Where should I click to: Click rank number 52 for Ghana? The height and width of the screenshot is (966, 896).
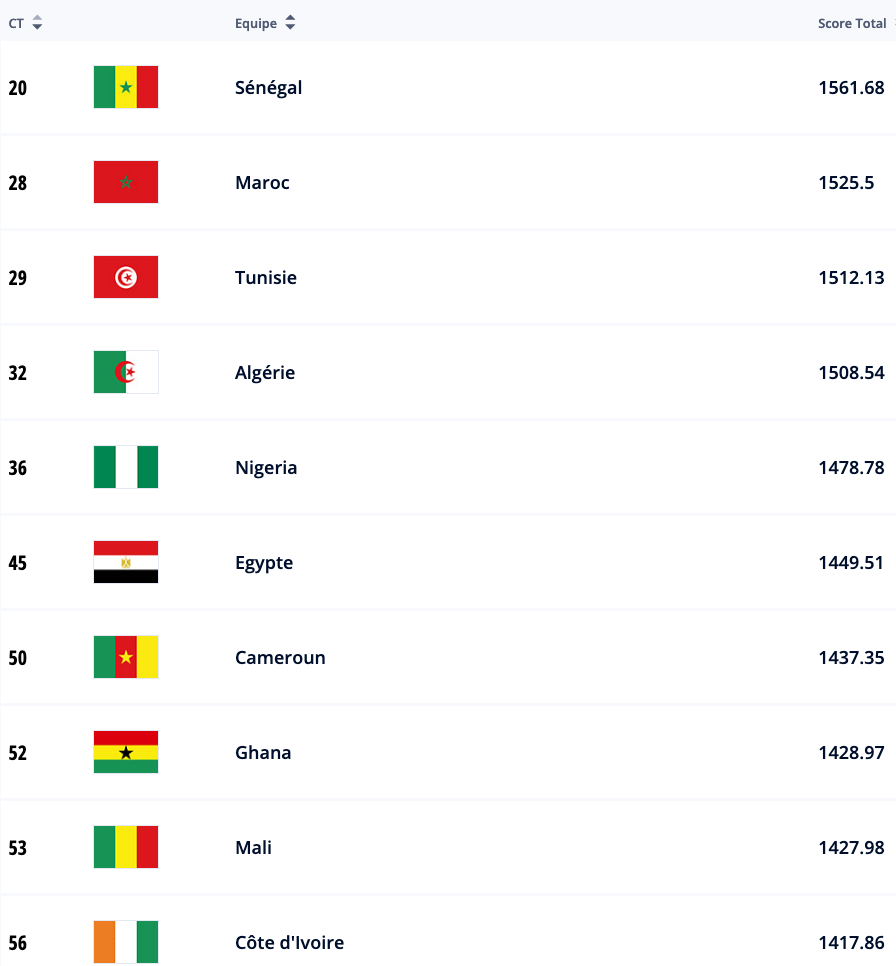click(x=18, y=752)
